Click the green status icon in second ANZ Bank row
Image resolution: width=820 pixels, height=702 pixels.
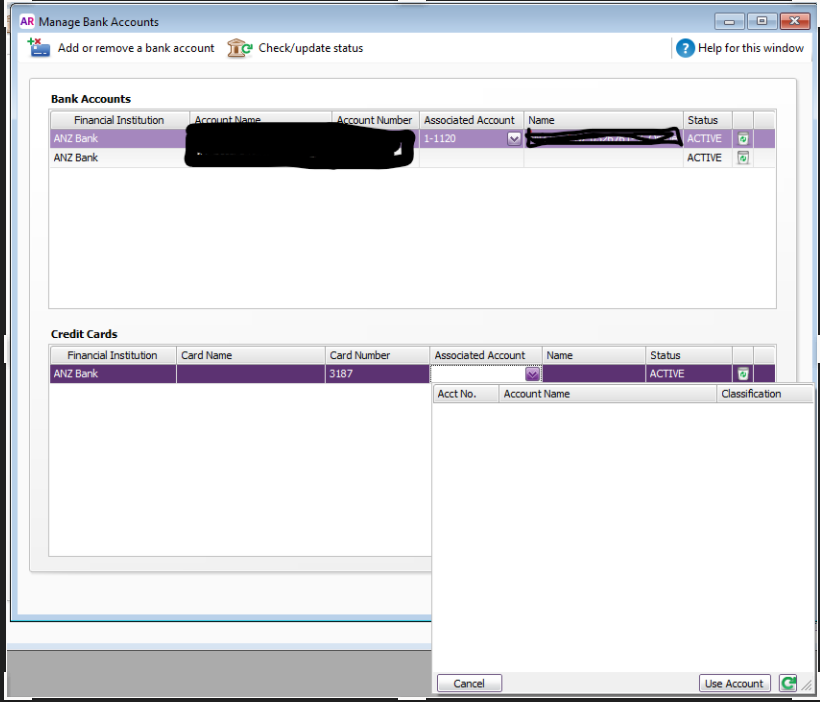point(743,158)
